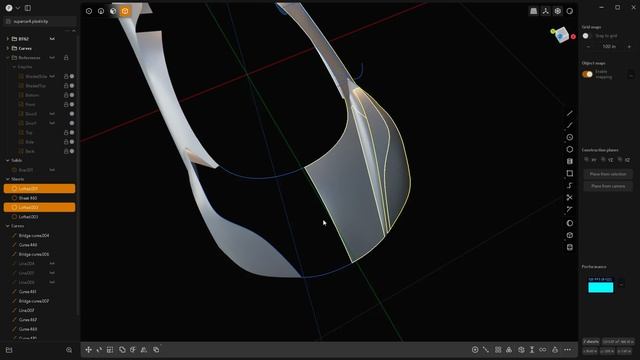
Task: Select Line.007 curve in the outliner
Action: pos(40,310)
